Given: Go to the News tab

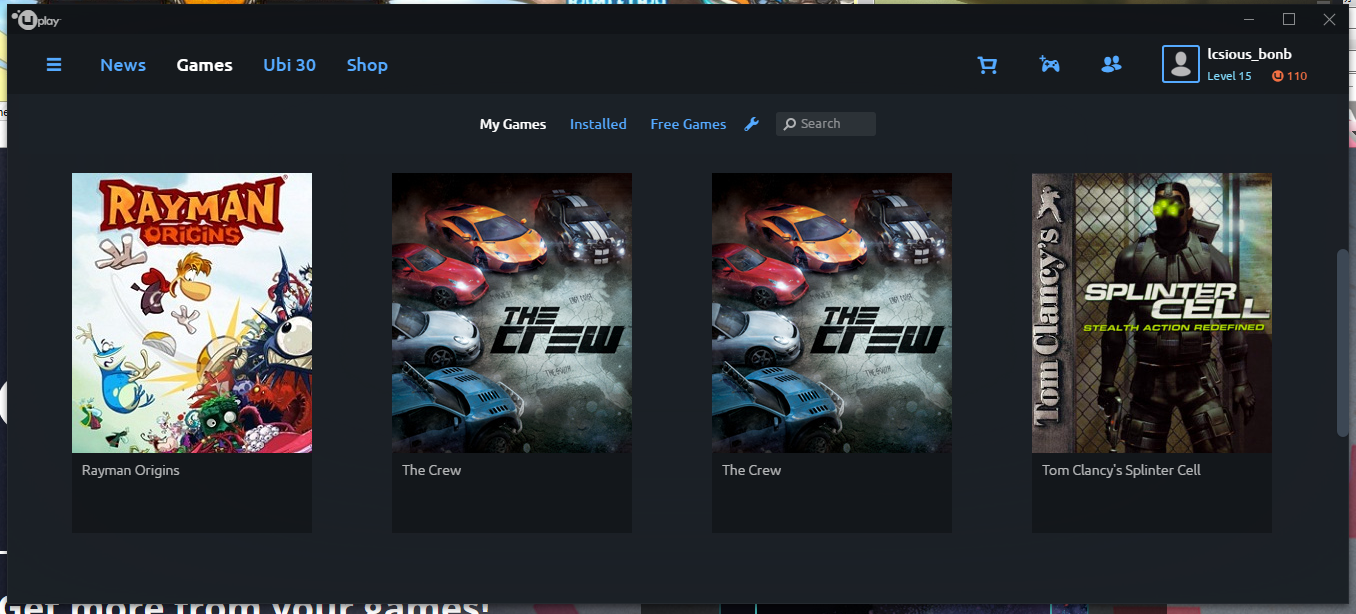Looking at the screenshot, I should [123, 65].
